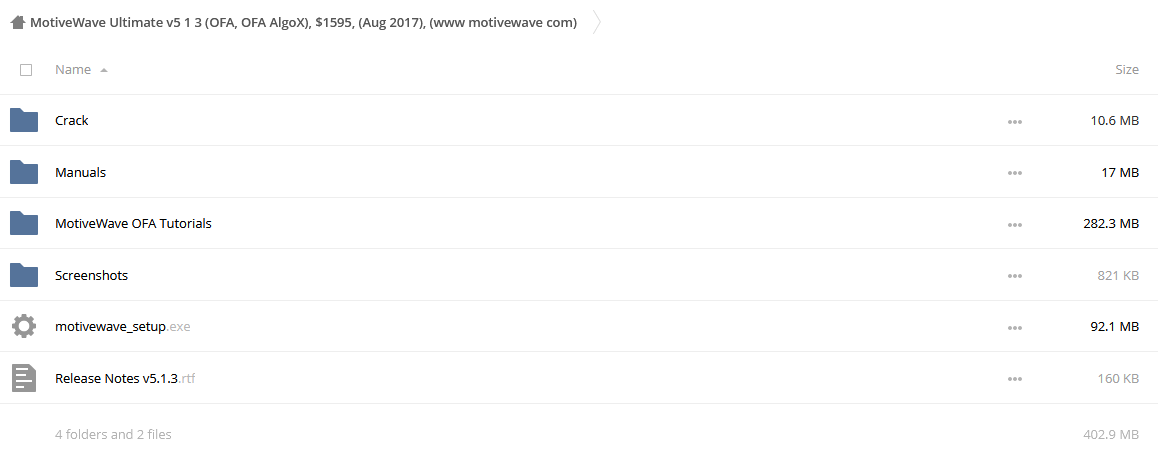1158x464 pixels.
Task: Click the MotiveWave Ultimate breadcrumb title
Action: 304,22
